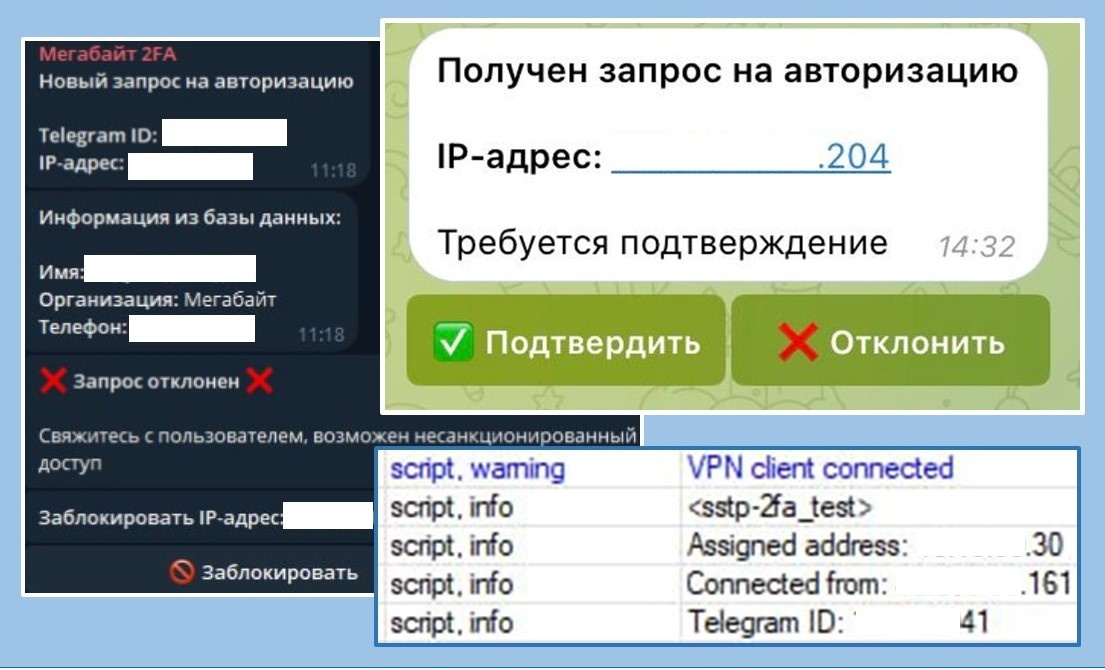Image resolution: width=1105 pixels, height=670 pixels.
Task: Click red cross after Запрос отклонен
Action: 259,381
